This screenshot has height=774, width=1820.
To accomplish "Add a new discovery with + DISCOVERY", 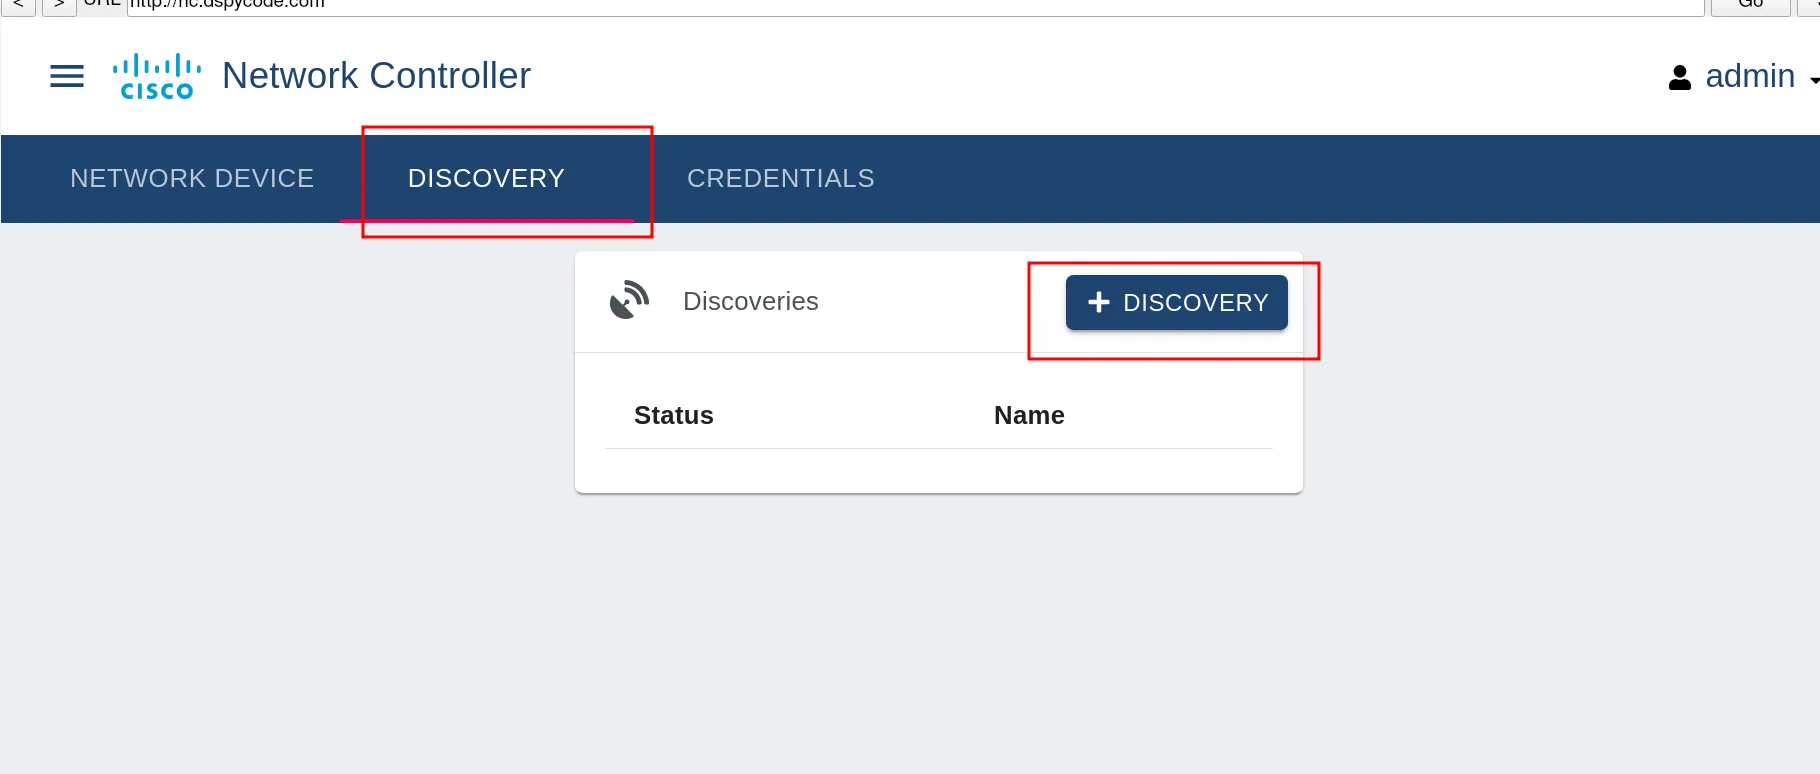I will coord(1177,302).
